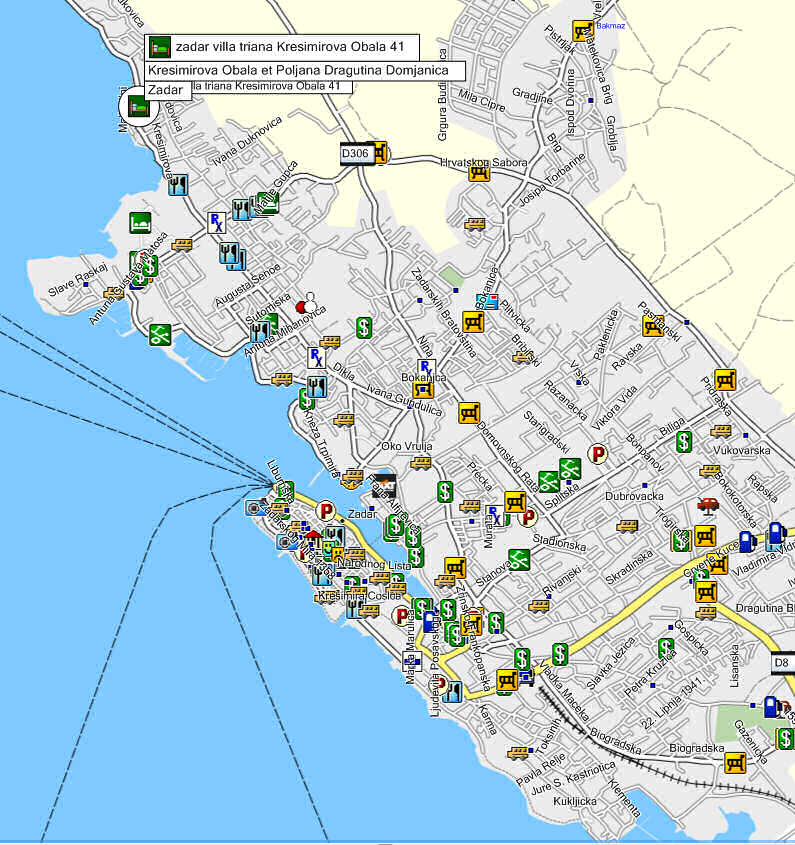This screenshot has height=845, width=795.
Task: Select the red car repair icon near Bokokotorska
Action: [x=708, y=505]
